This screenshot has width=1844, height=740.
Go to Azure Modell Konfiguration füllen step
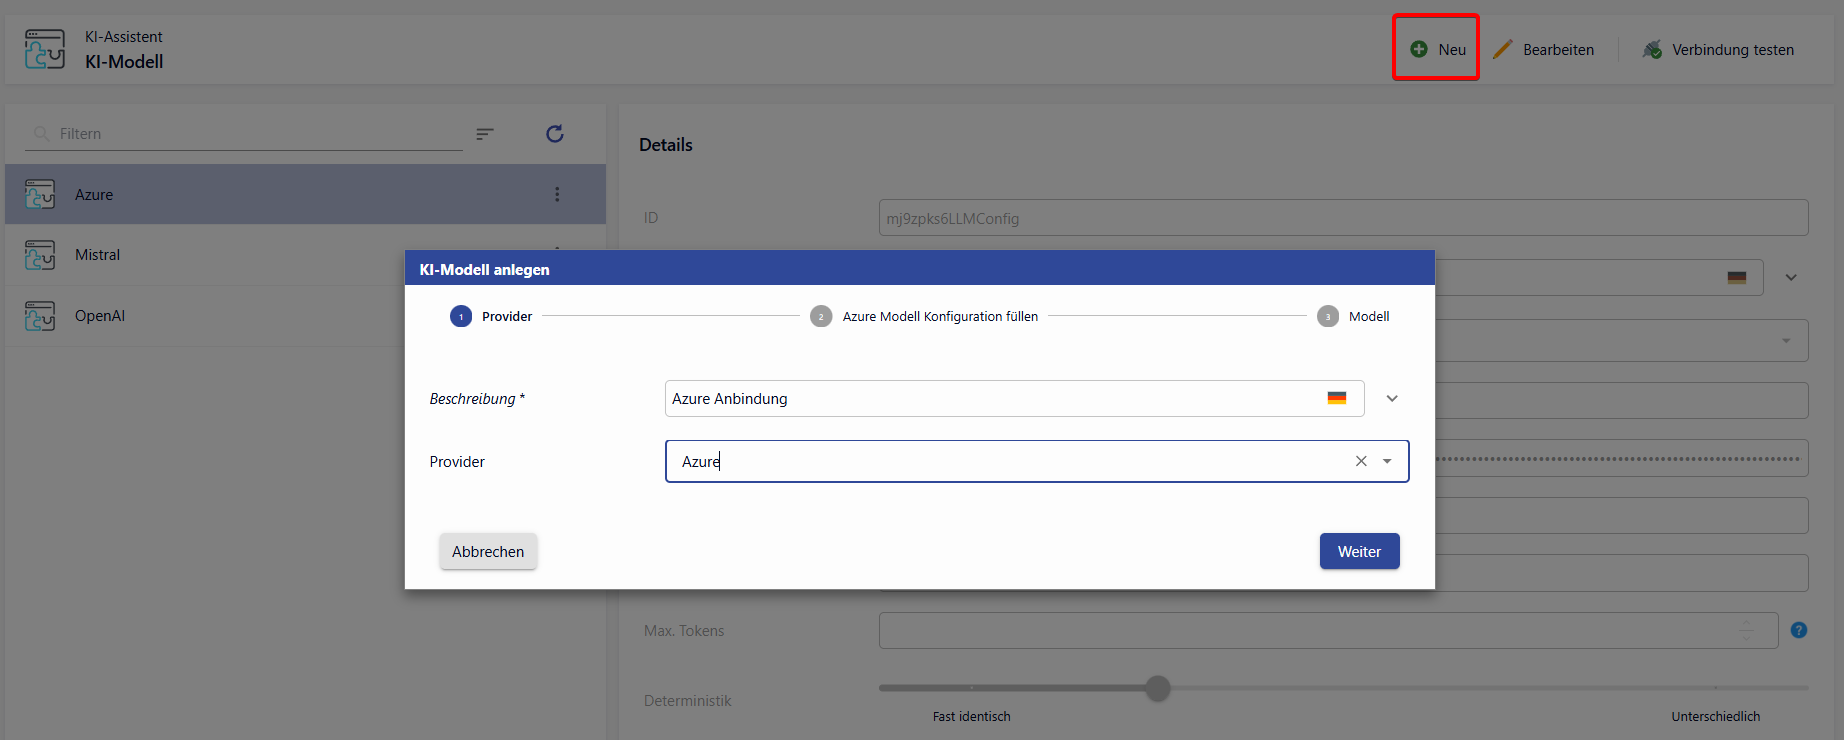pyautogui.click(x=821, y=316)
